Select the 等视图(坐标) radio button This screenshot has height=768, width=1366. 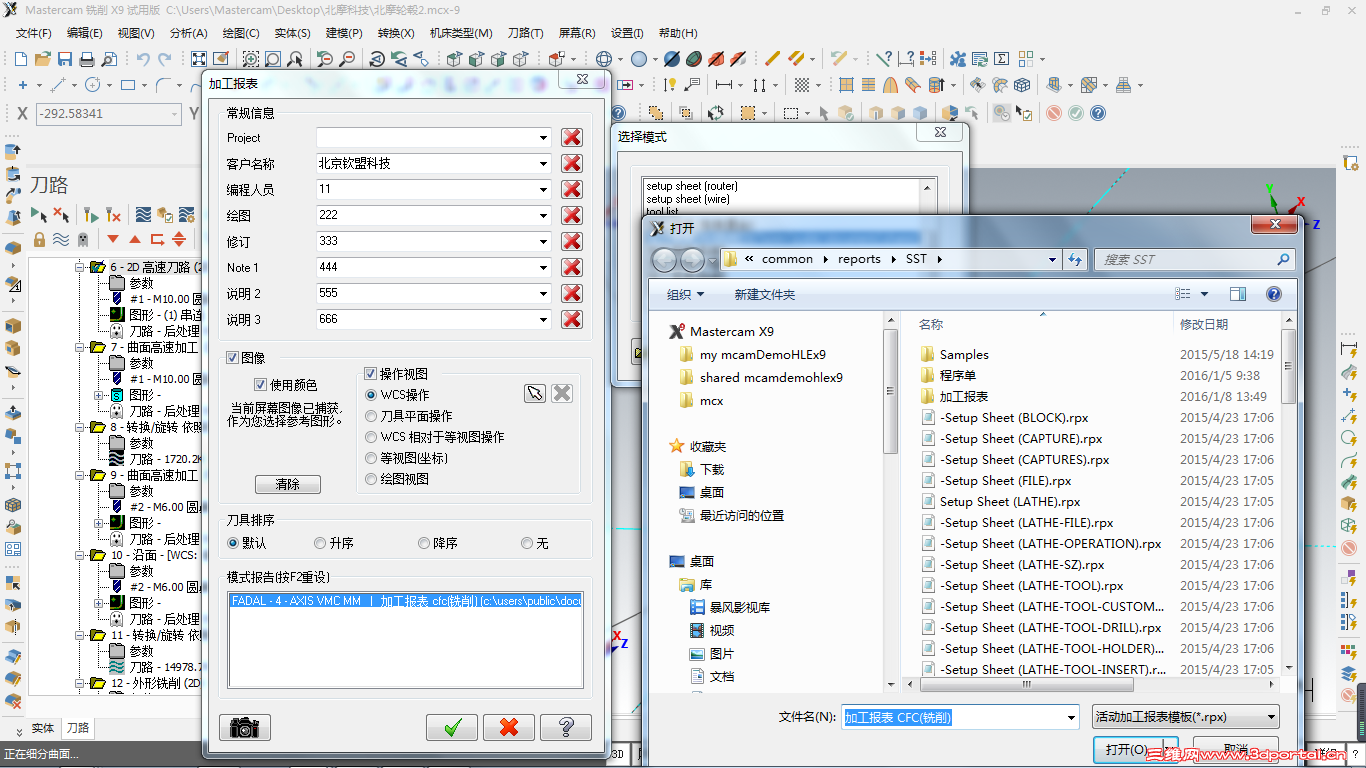372,458
